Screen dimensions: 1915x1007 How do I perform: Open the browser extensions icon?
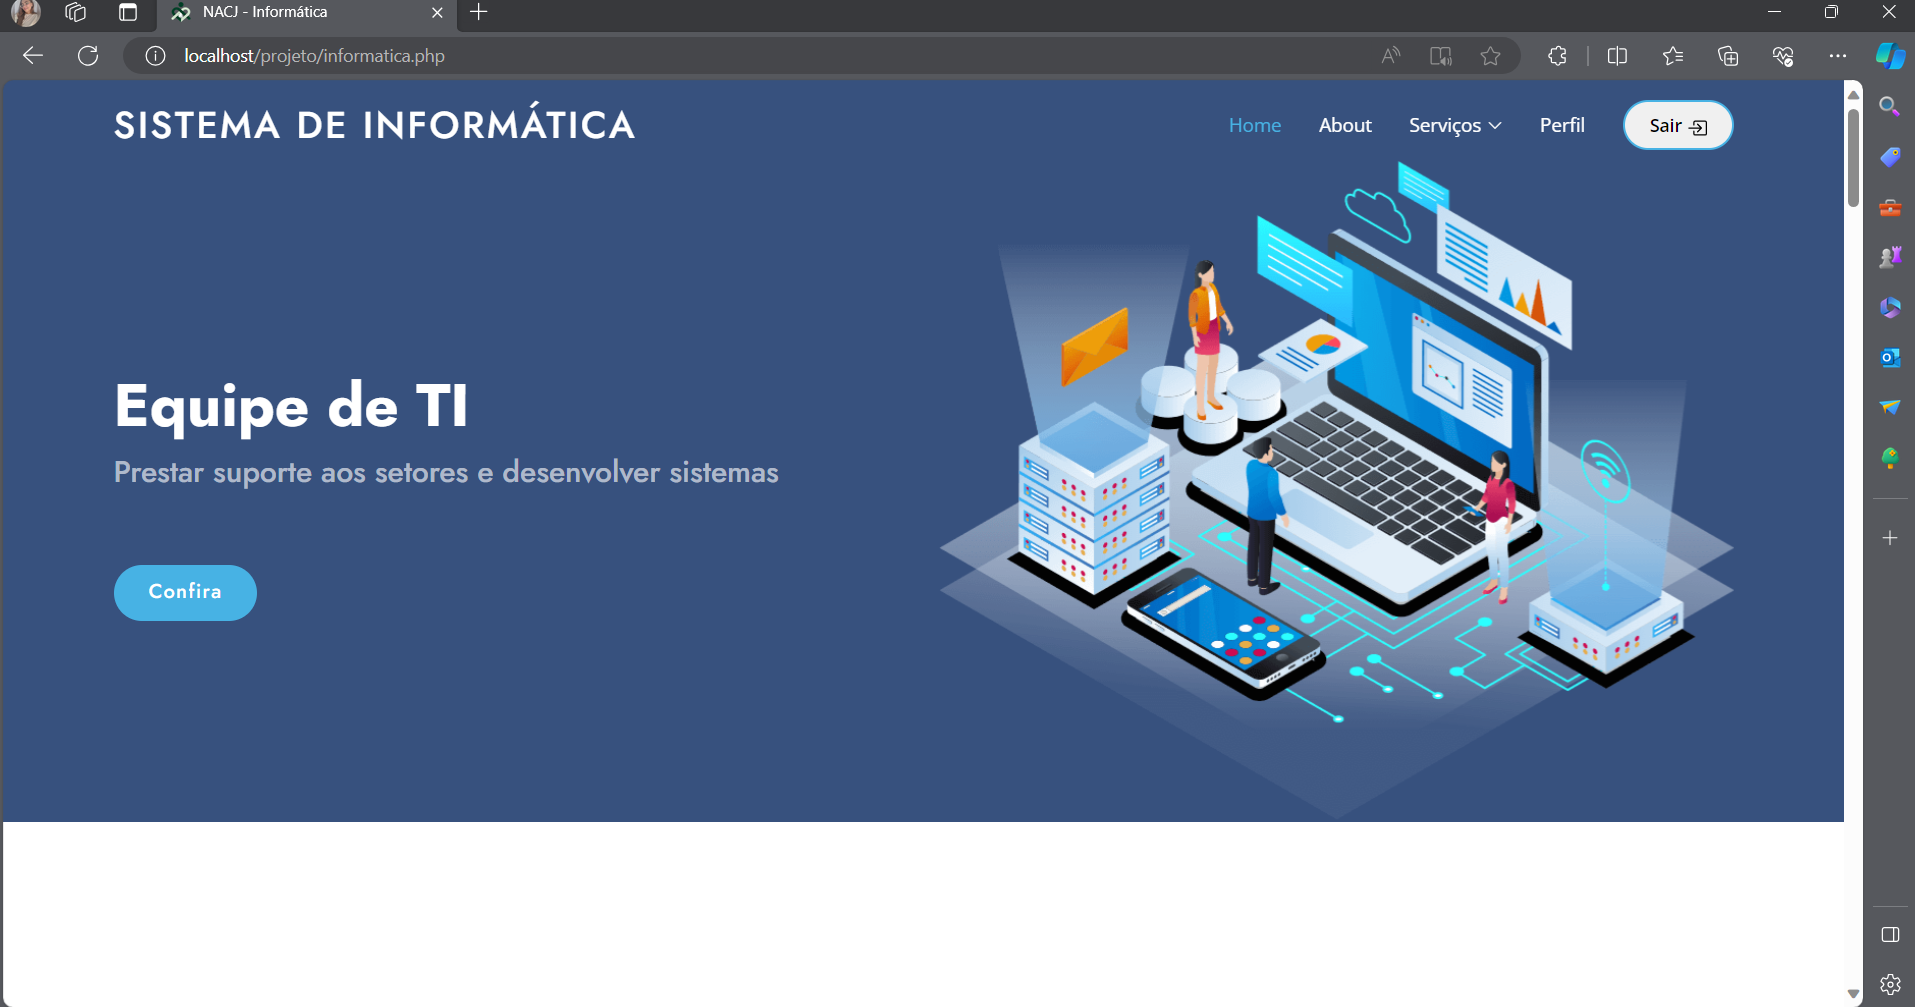1557,56
